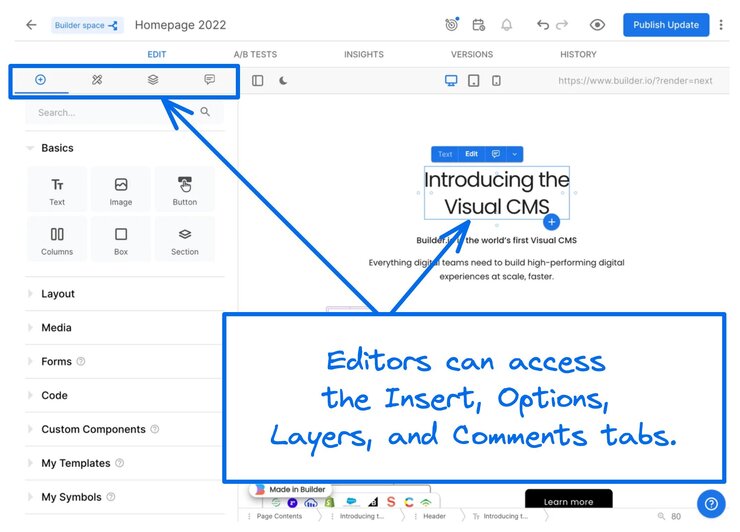
Task: Open the targeting icon in top bar
Action: click(x=452, y=25)
